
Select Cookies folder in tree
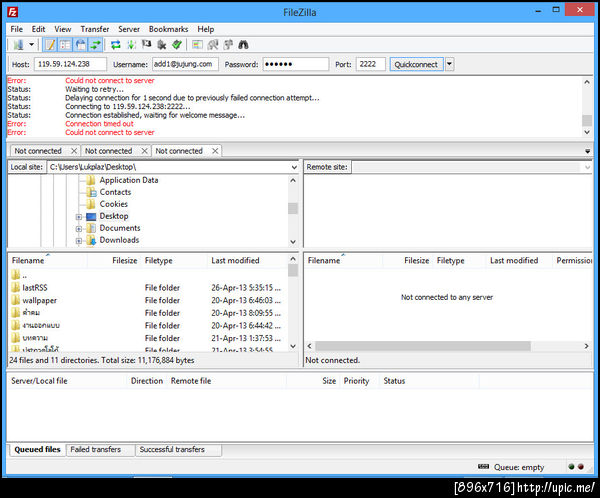113,204
